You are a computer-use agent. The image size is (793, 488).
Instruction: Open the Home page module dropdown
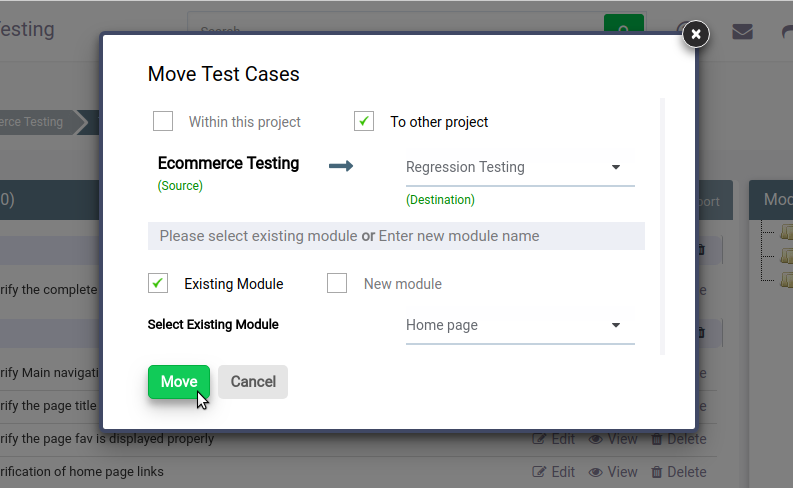[x=520, y=325]
